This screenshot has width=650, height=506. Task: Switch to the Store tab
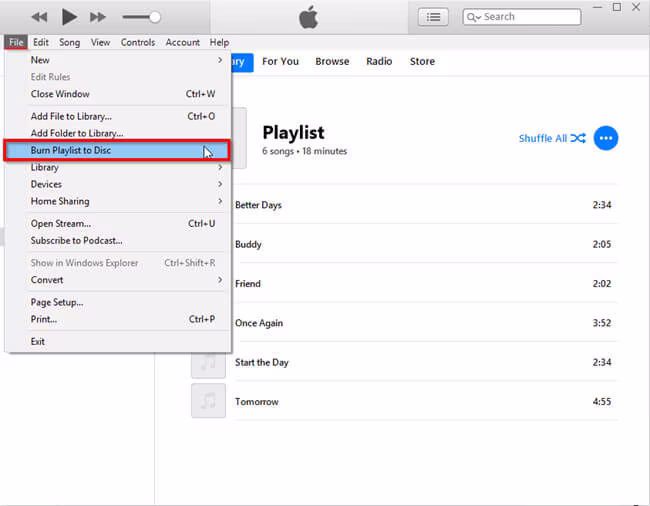pos(422,61)
